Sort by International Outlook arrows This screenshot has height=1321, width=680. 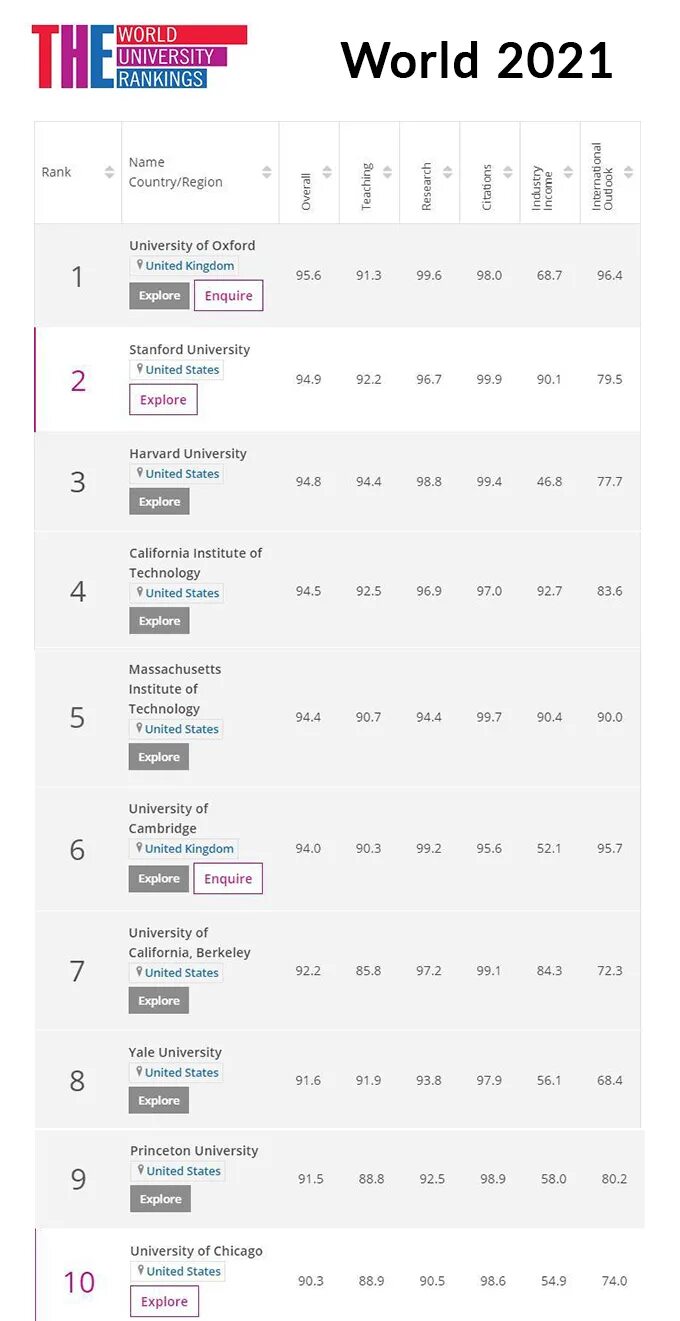628,172
